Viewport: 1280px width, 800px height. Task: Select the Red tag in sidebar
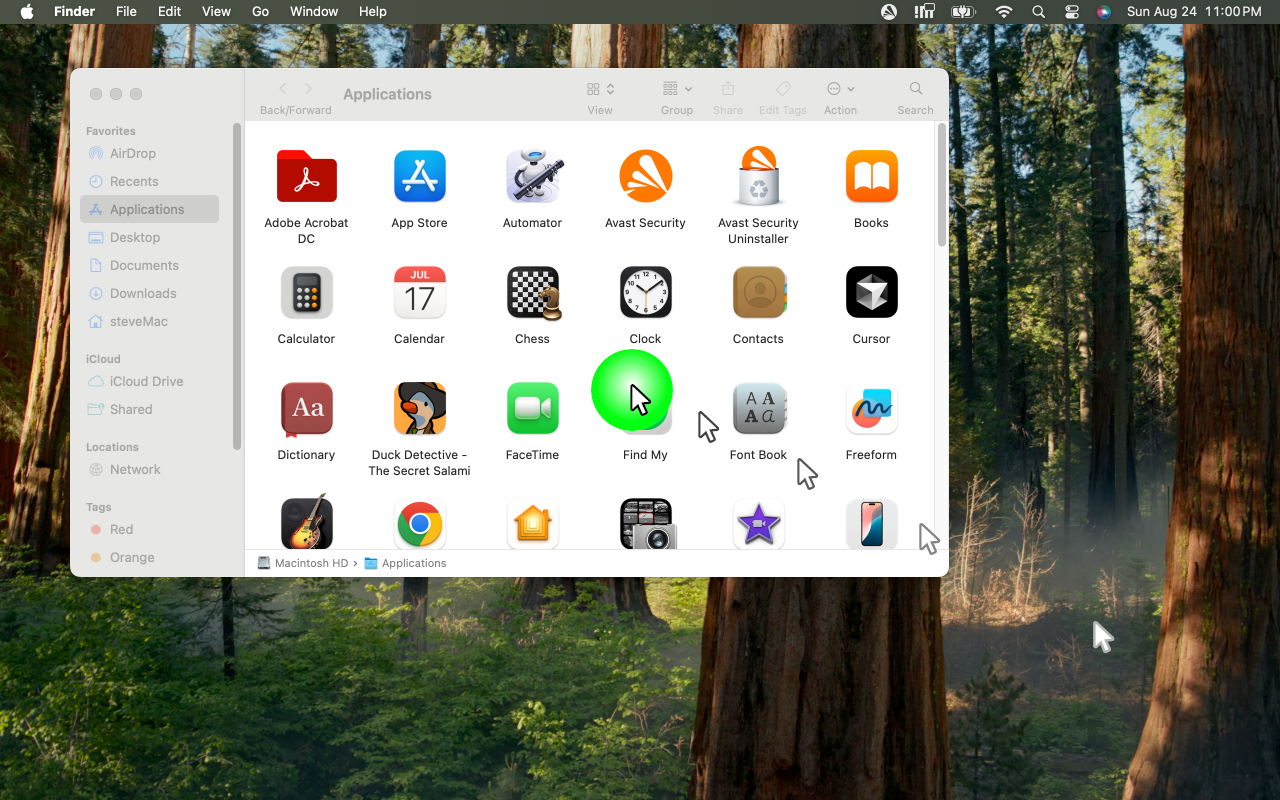[149, 529]
